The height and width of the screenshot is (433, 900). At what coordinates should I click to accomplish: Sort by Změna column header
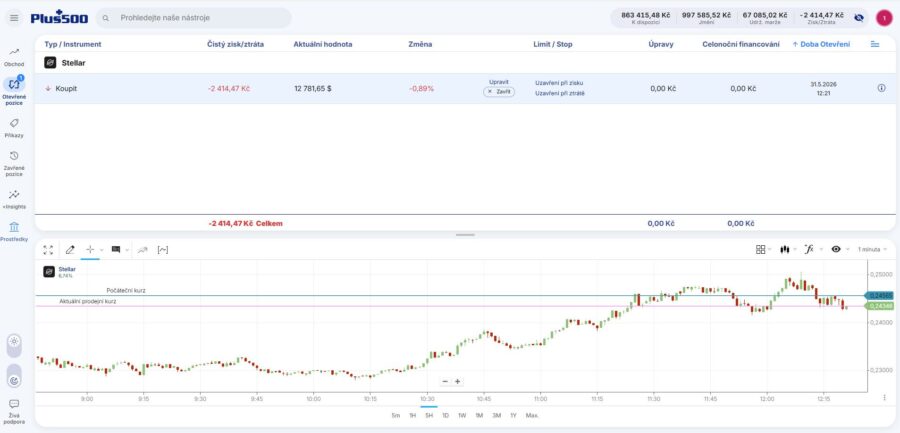pos(420,44)
